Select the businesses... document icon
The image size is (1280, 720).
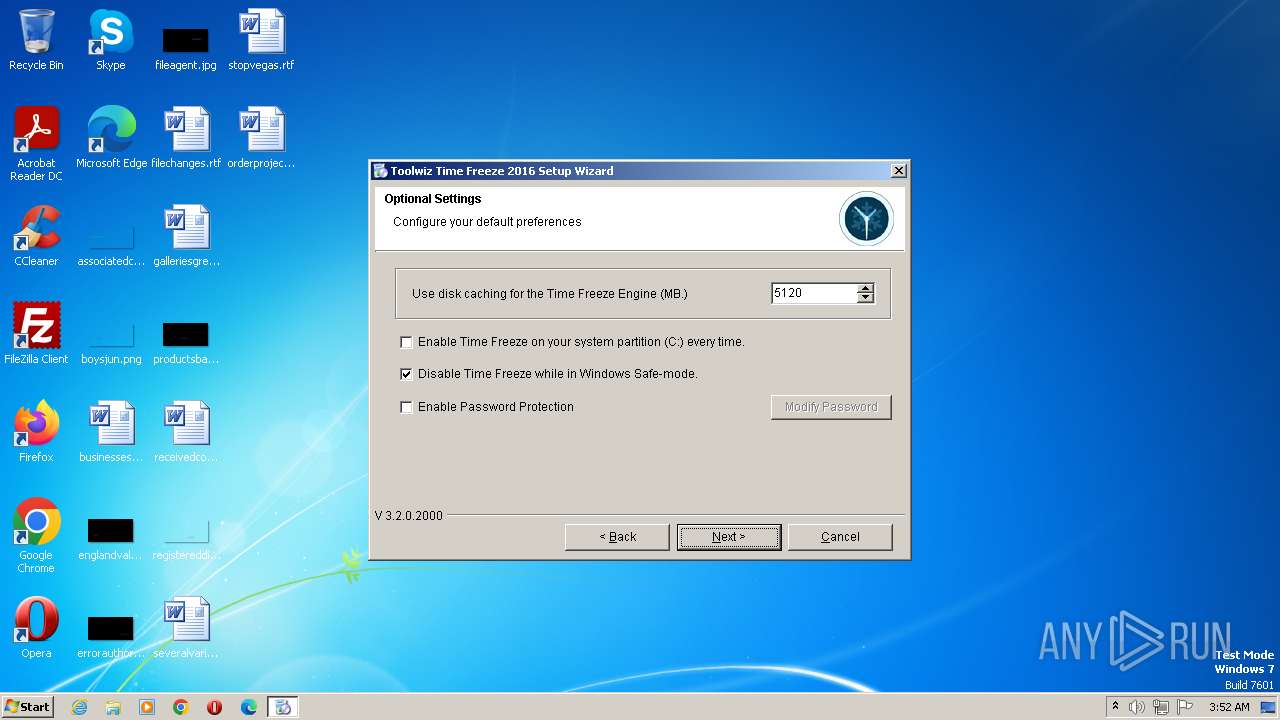[x=111, y=432]
